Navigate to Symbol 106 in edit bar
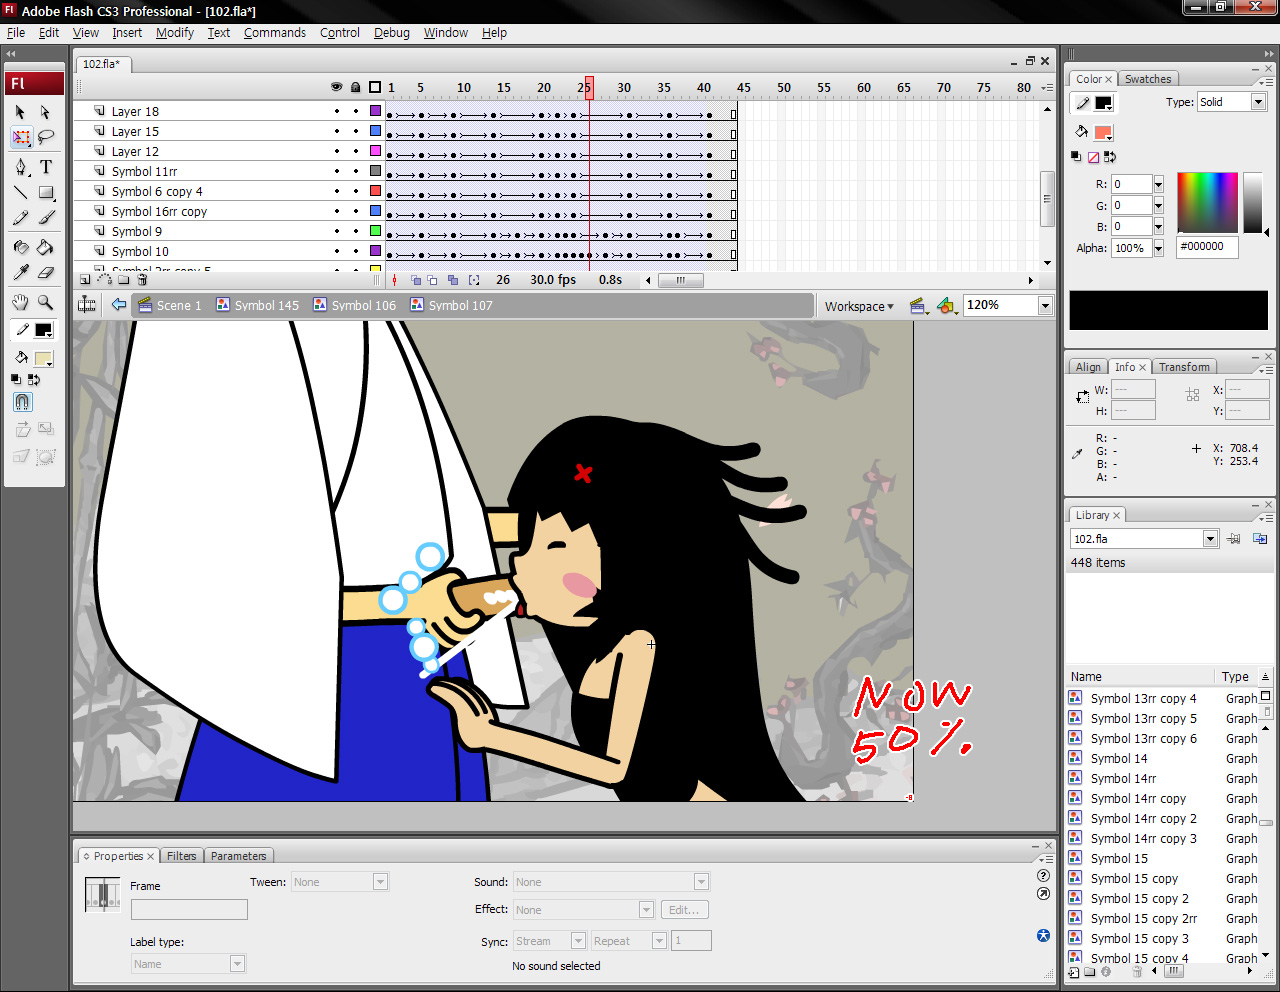 (x=363, y=306)
